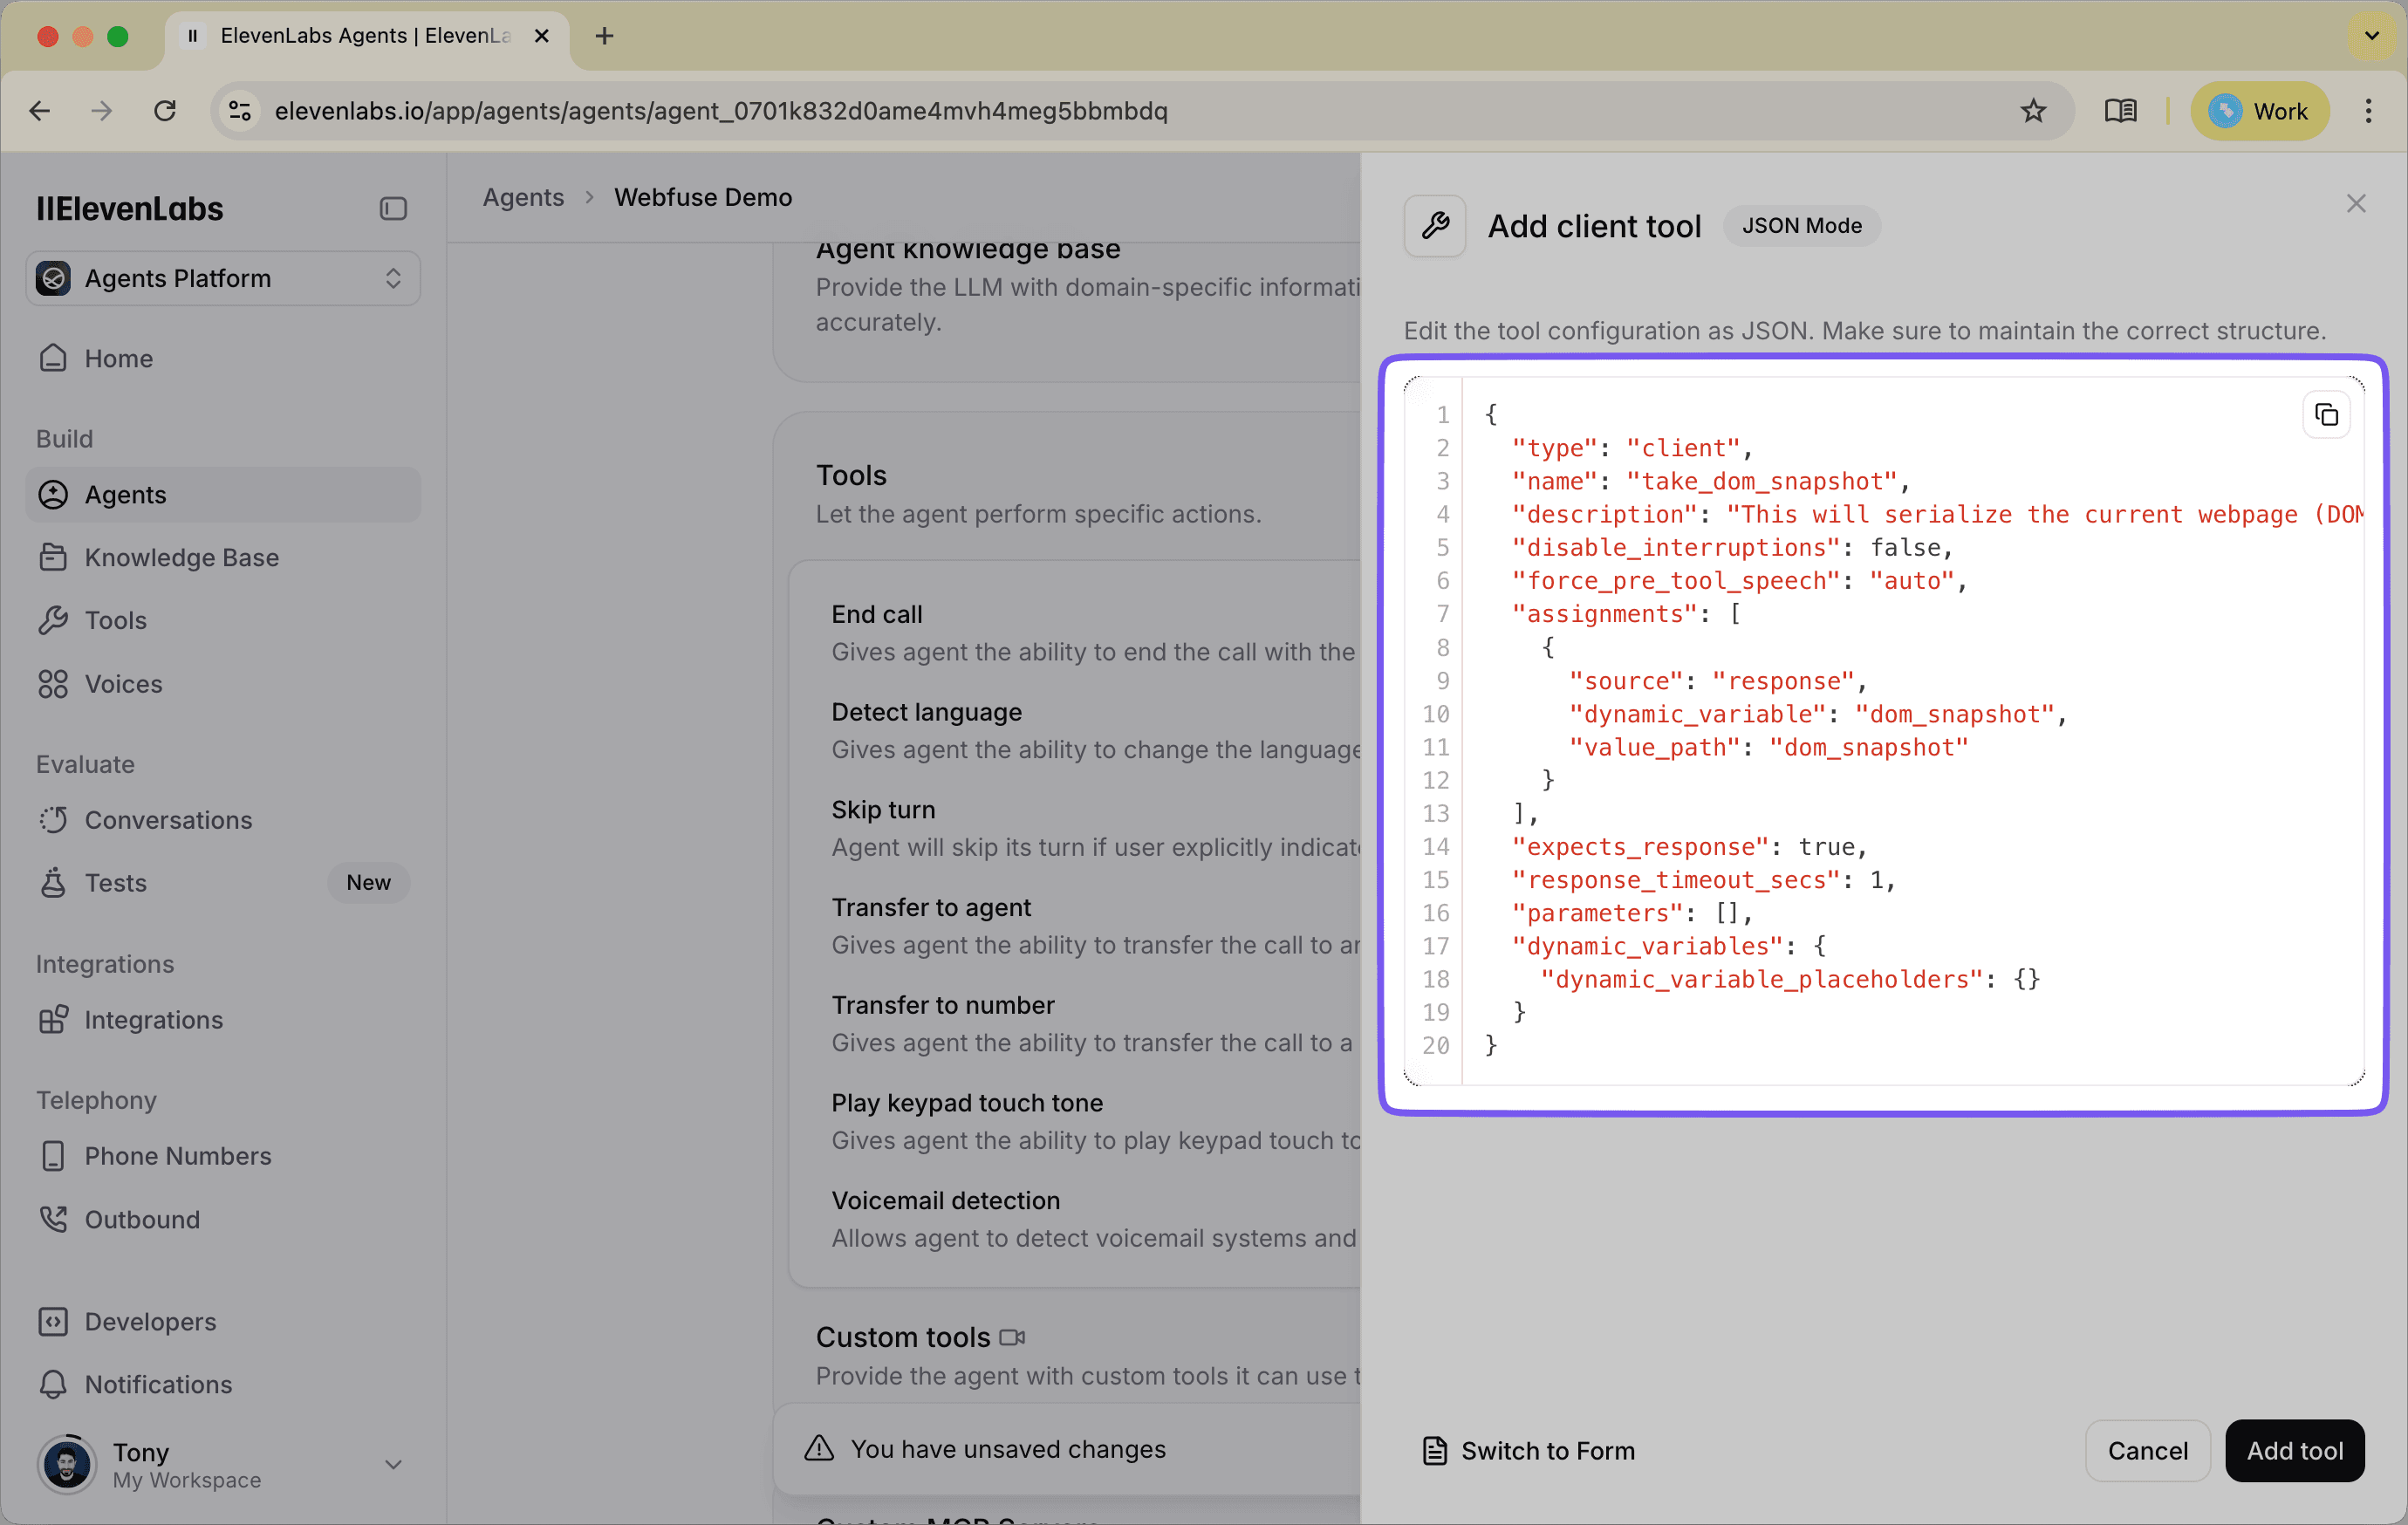Image resolution: width=2408 pixels, height=1525 pixels.
Task: Select the Work profile avatar in Chrome
Action: tap(2260, 111)
